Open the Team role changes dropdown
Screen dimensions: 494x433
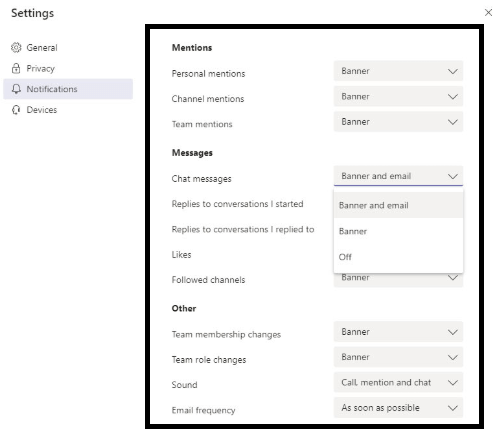click(x=398, y=357)
